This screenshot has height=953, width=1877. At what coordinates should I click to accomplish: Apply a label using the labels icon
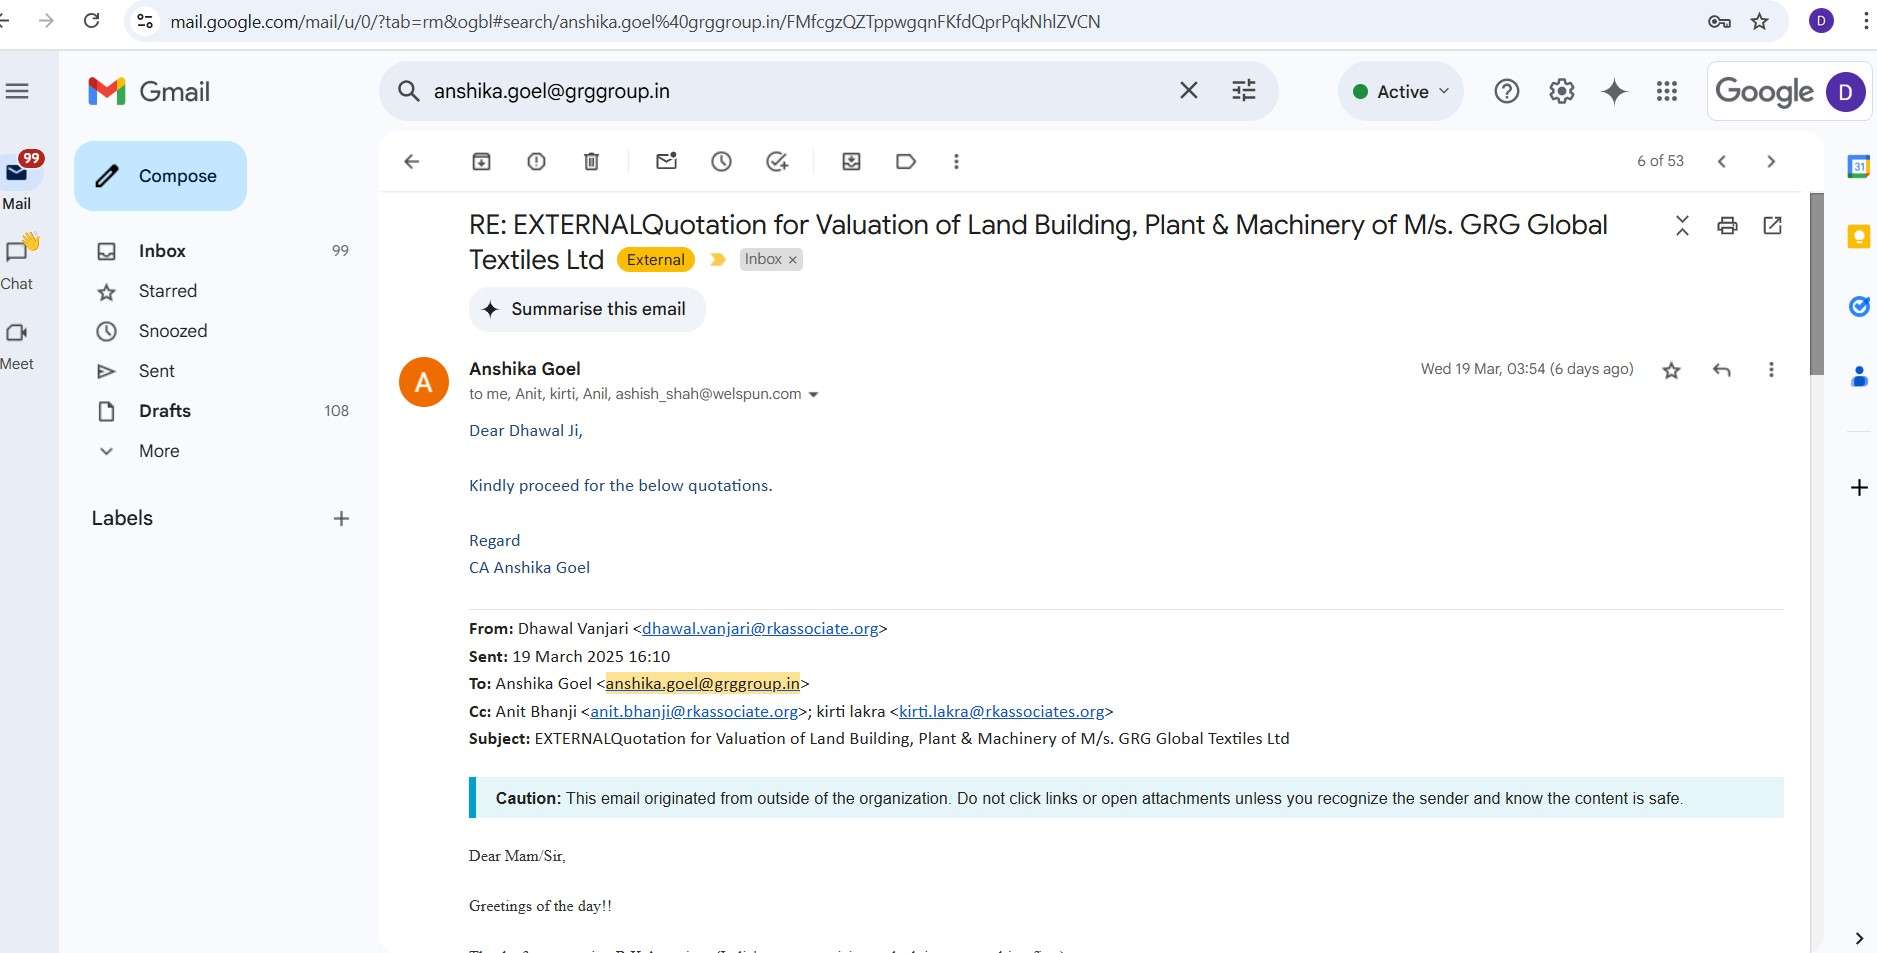click(x=906, y=161)
